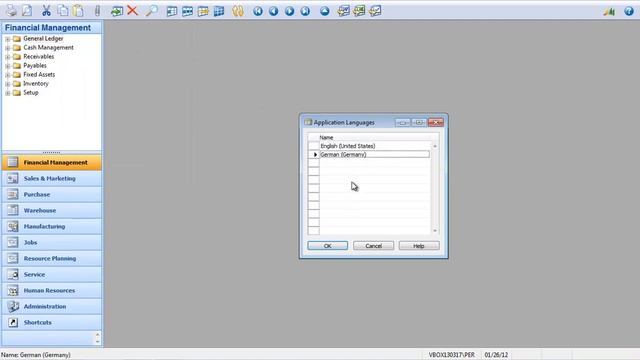The height and width of the screenshot is (360, 640).
Task: Open the Financial Management menu
Action: (x=52, y=162)
